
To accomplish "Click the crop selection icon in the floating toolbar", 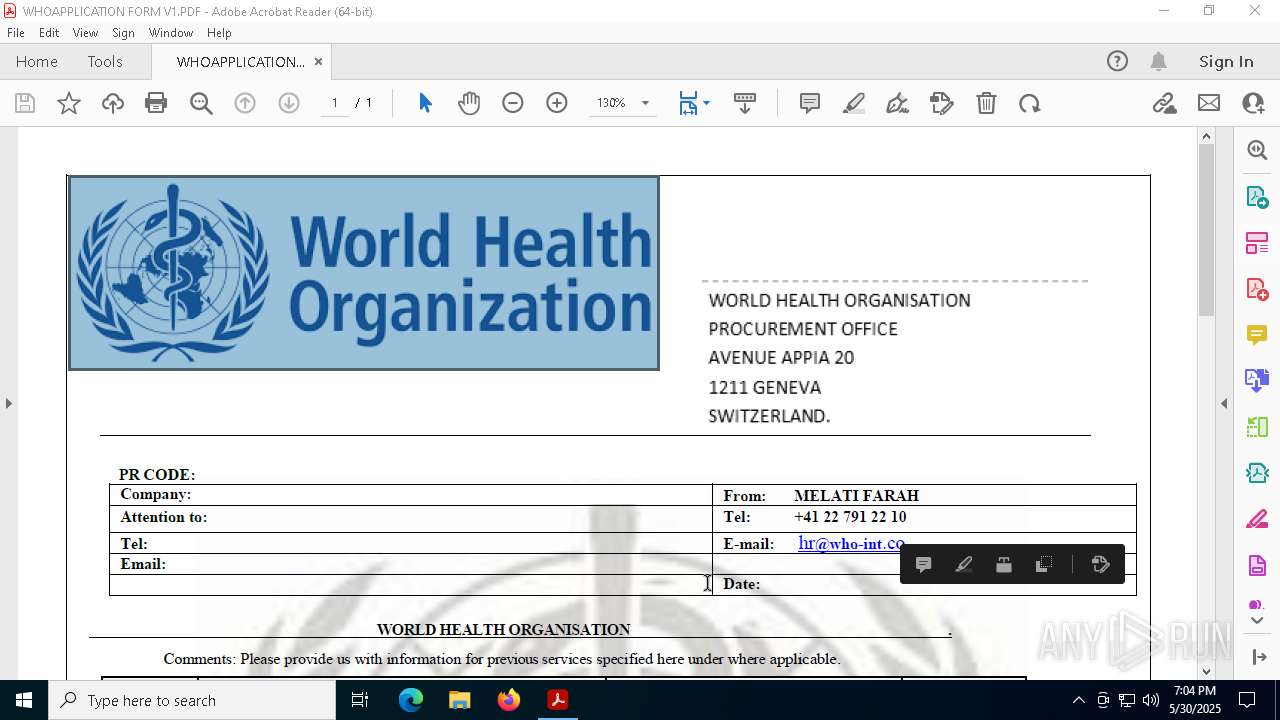I will [1044, 565].
